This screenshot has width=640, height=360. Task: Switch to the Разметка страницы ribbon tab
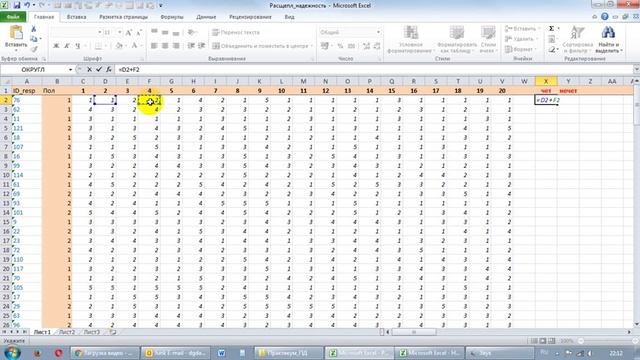(x=124, y=17)
